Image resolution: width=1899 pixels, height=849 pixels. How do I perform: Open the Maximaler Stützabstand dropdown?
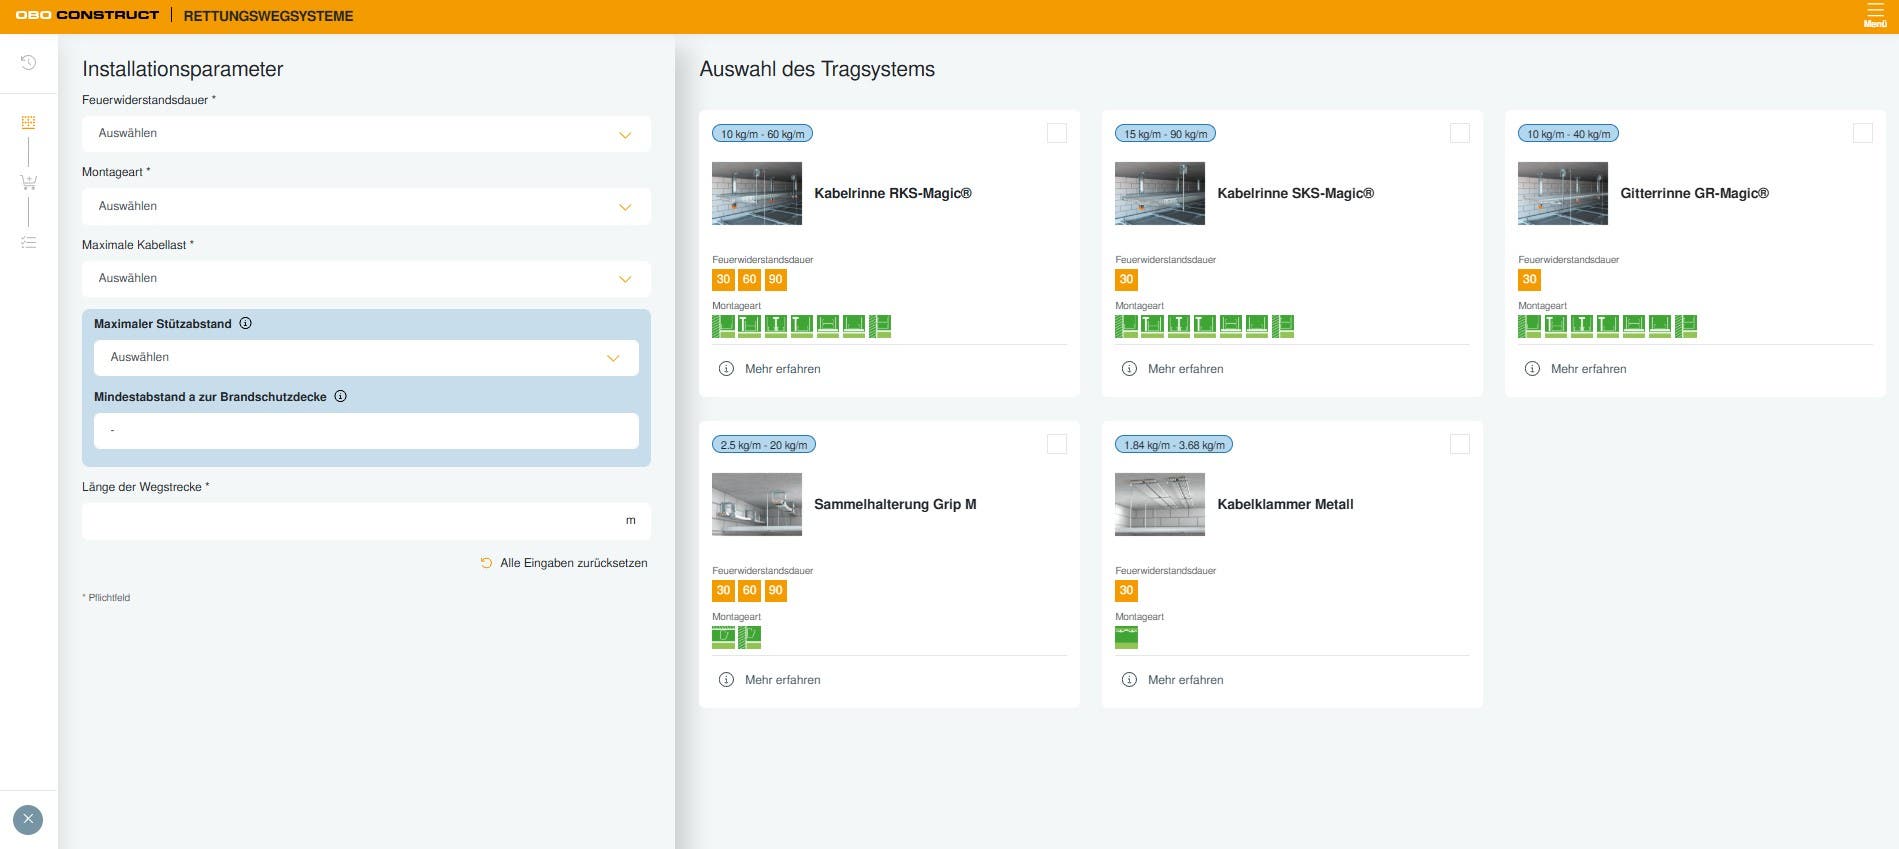[366, 358]
